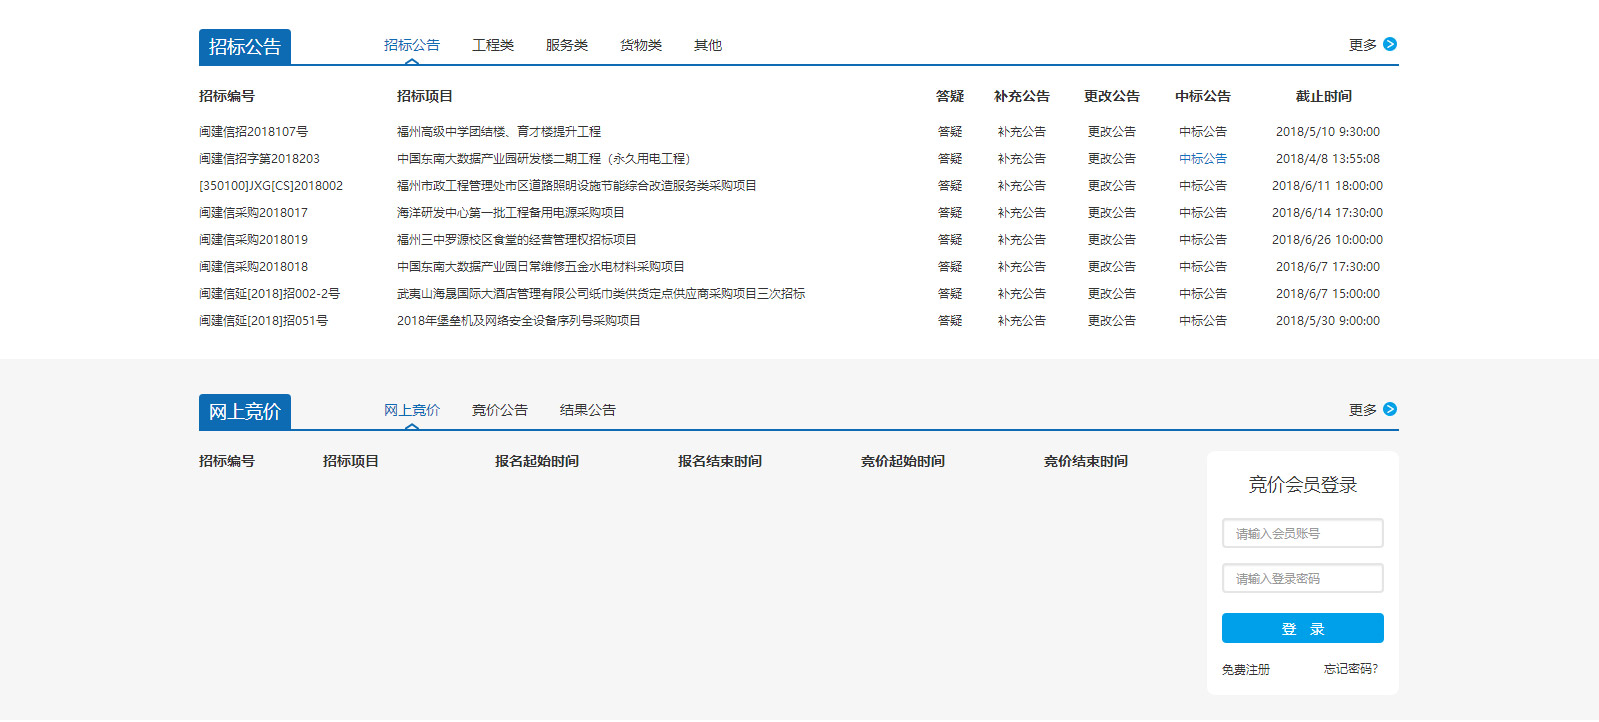This screenshot has height=722, width=1599.
Task: Switch to the 竞价公告 tab
Action: (499, 410)
